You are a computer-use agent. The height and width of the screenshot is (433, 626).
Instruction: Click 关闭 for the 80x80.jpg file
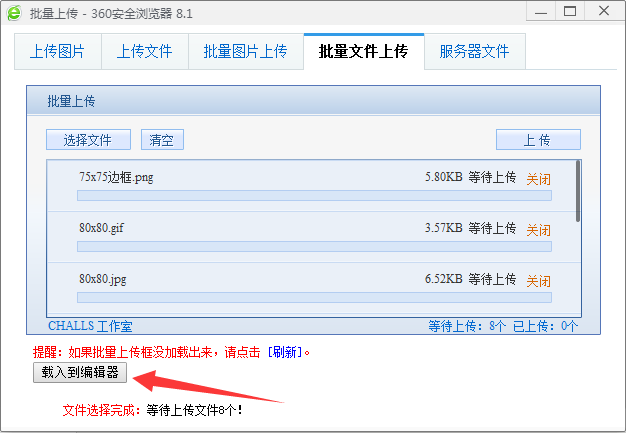tap(538, 280)
